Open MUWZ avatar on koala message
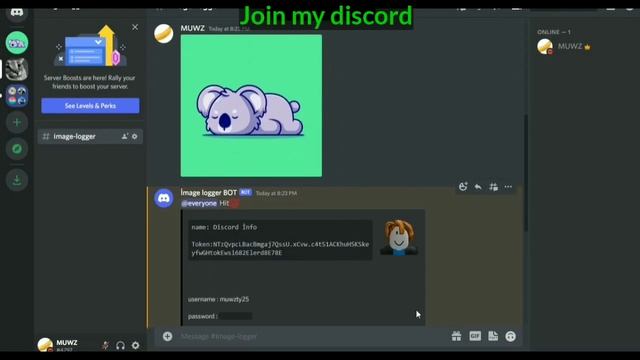This screenshot has width=640, height=360. point(164,33)
